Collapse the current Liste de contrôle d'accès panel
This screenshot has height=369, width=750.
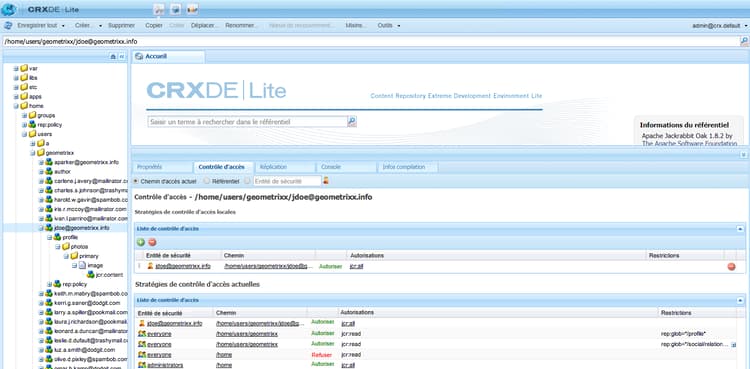point(740,301)
